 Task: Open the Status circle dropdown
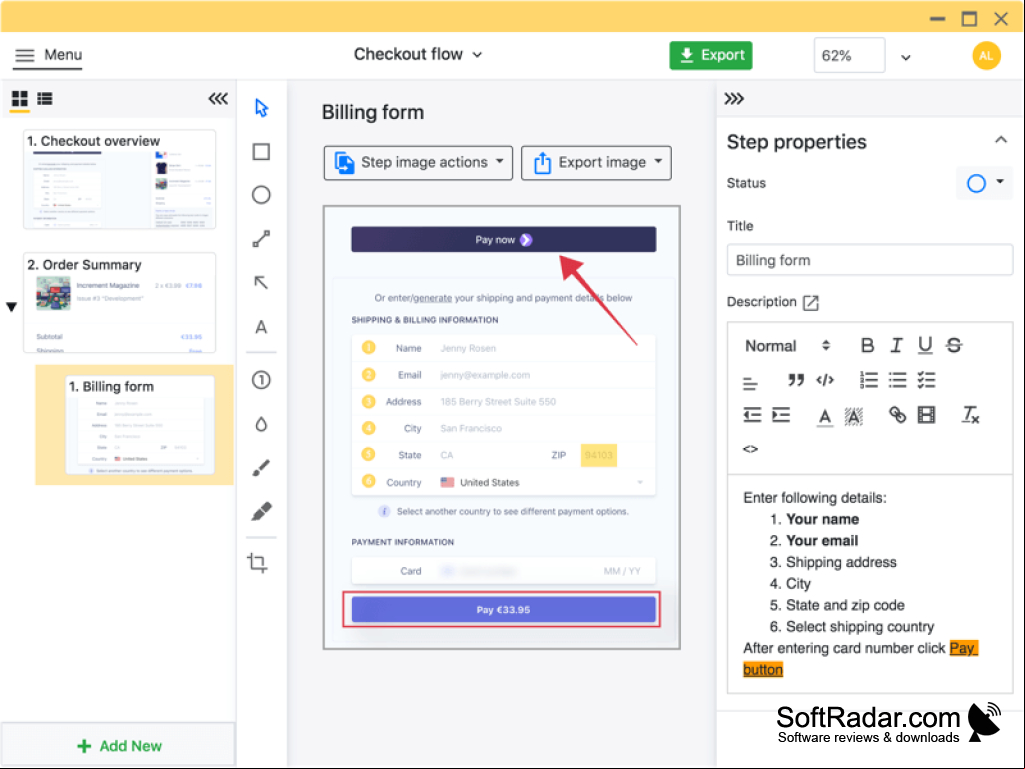pos(984,183)
